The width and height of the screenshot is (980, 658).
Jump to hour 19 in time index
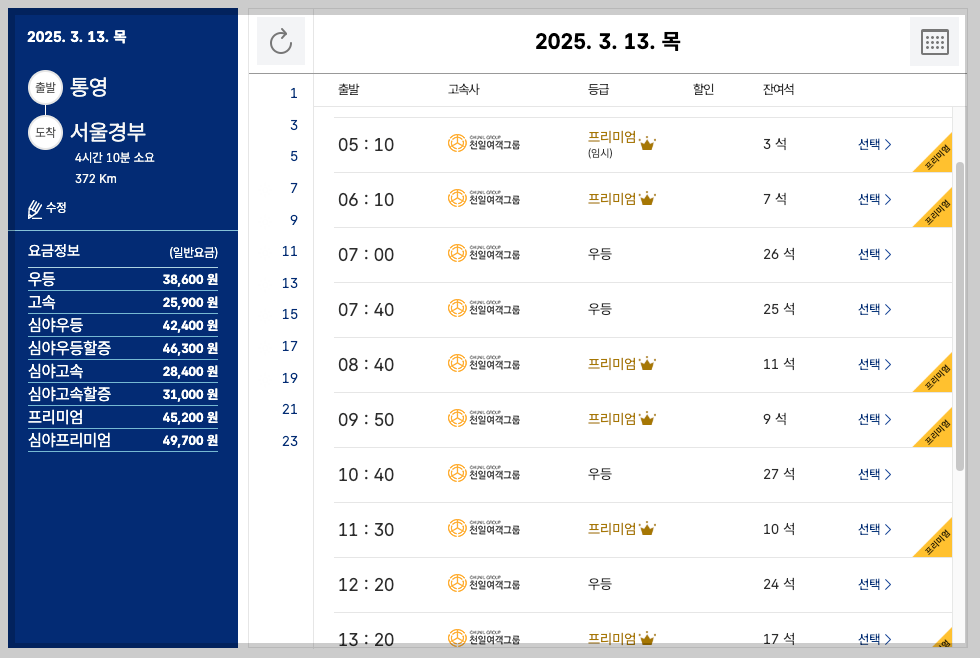(x=289, y=378)
